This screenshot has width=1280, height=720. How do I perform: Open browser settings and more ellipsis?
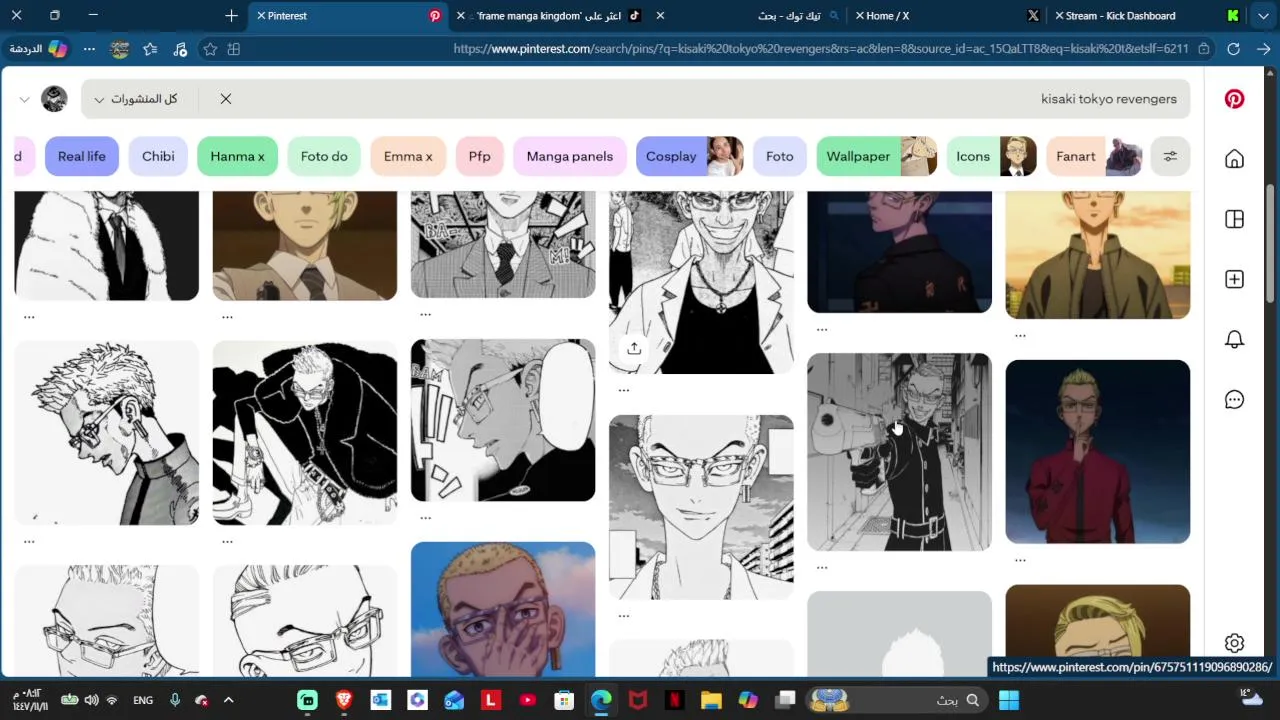pos(90,48)
